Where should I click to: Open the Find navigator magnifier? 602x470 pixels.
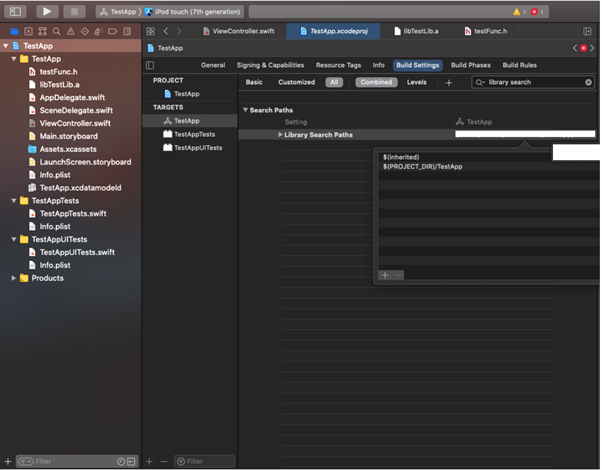pyautogui.click(x=56, y=31)
